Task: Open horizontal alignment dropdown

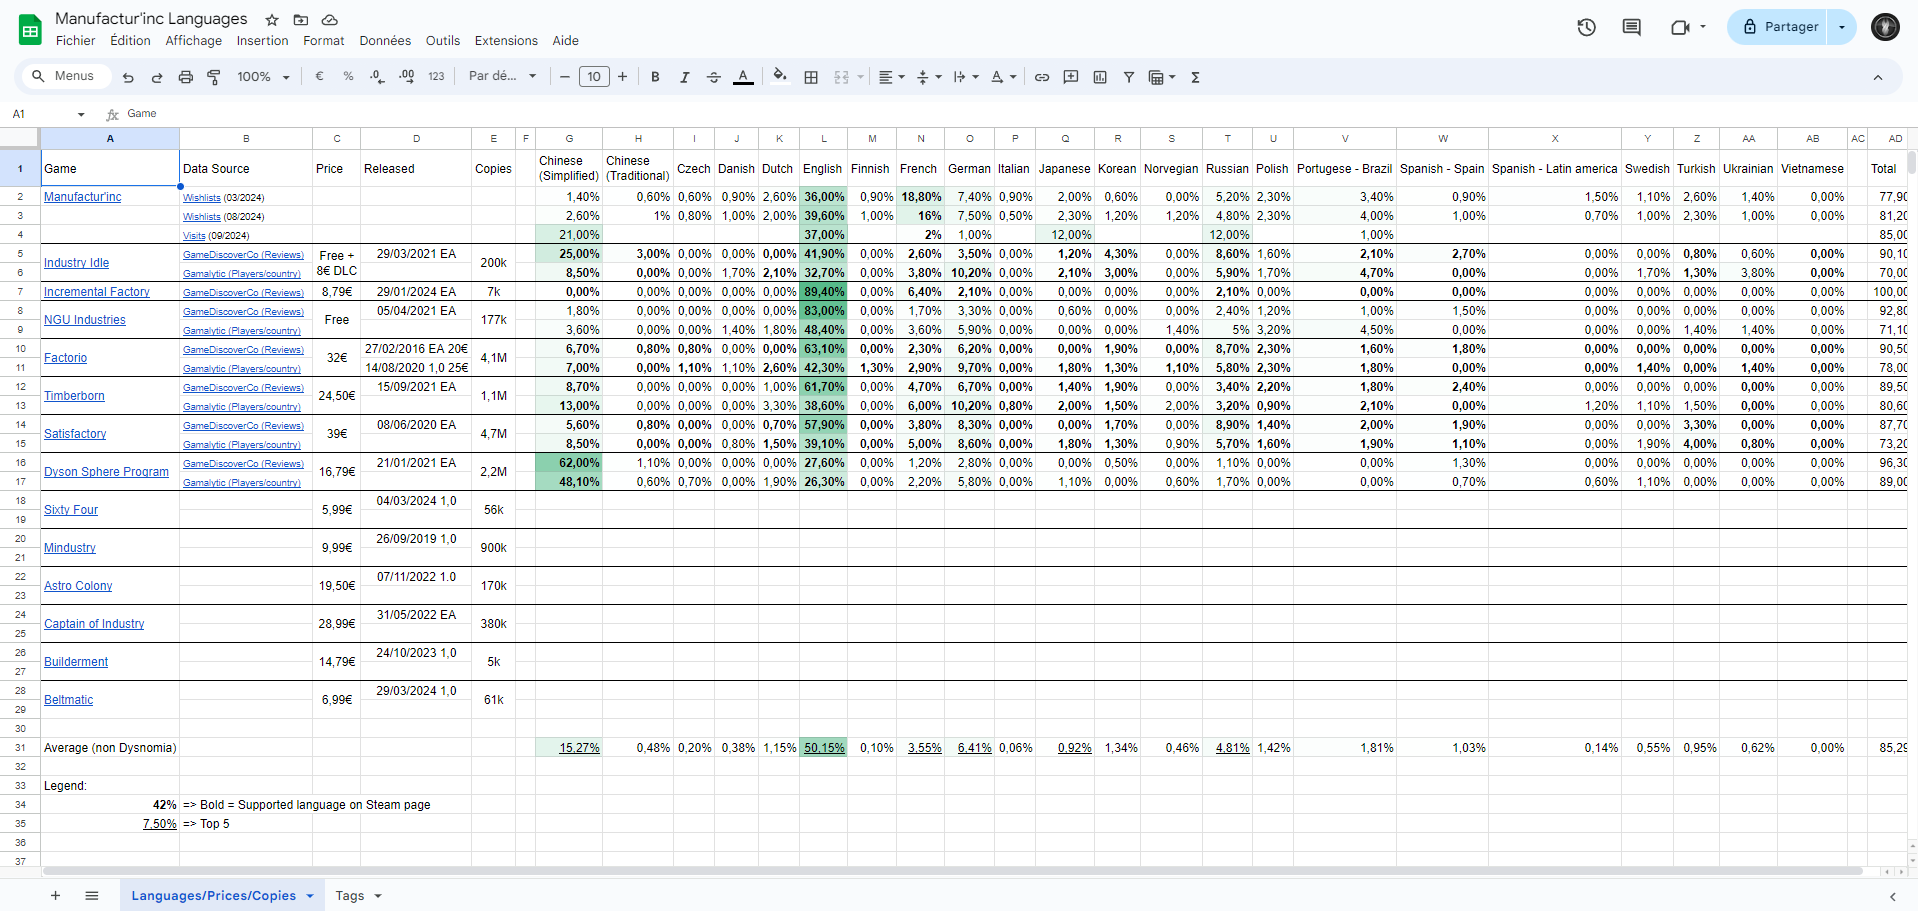Action: click(x=891, y=77)
